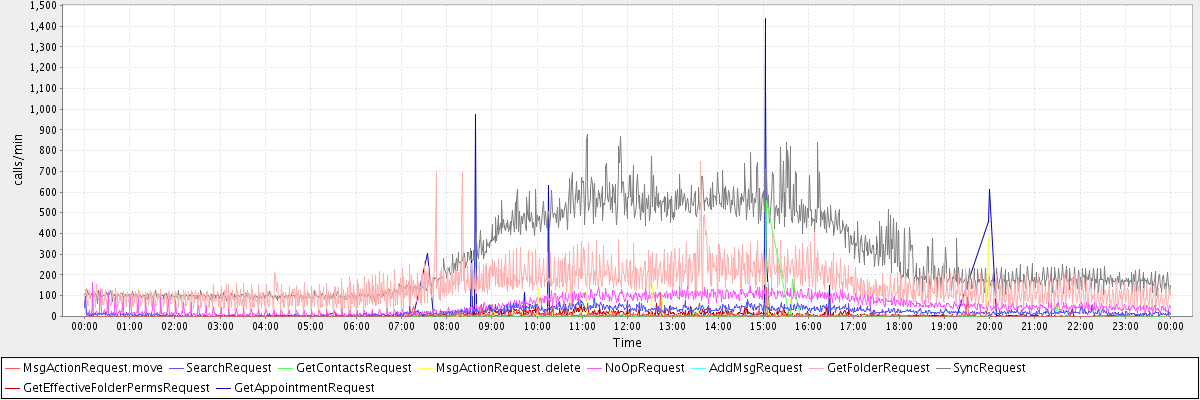Select MsgActionRequest.delete in the legend
The image size is (1200, 400).
click(508, 368)
